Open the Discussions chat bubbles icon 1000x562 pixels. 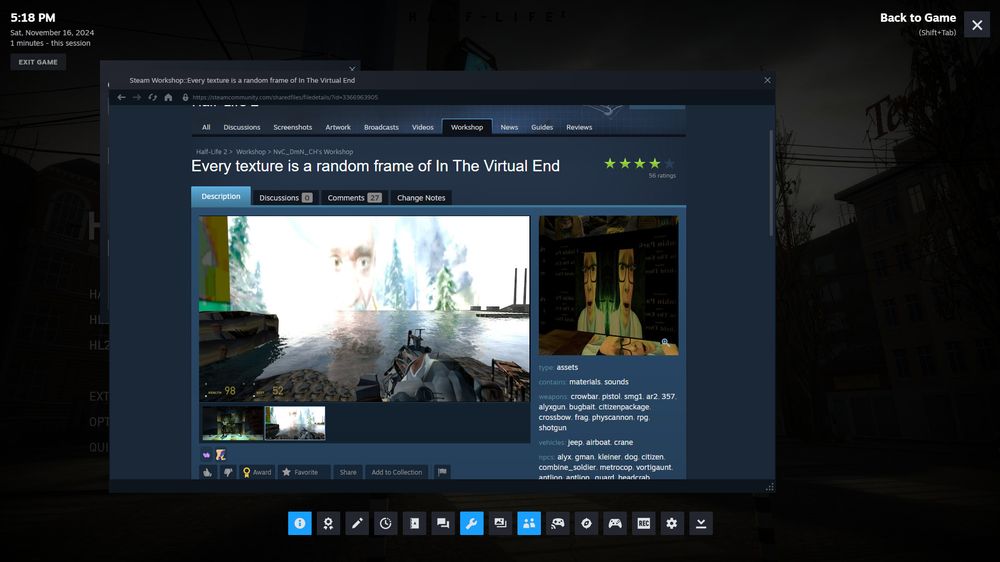443,523
